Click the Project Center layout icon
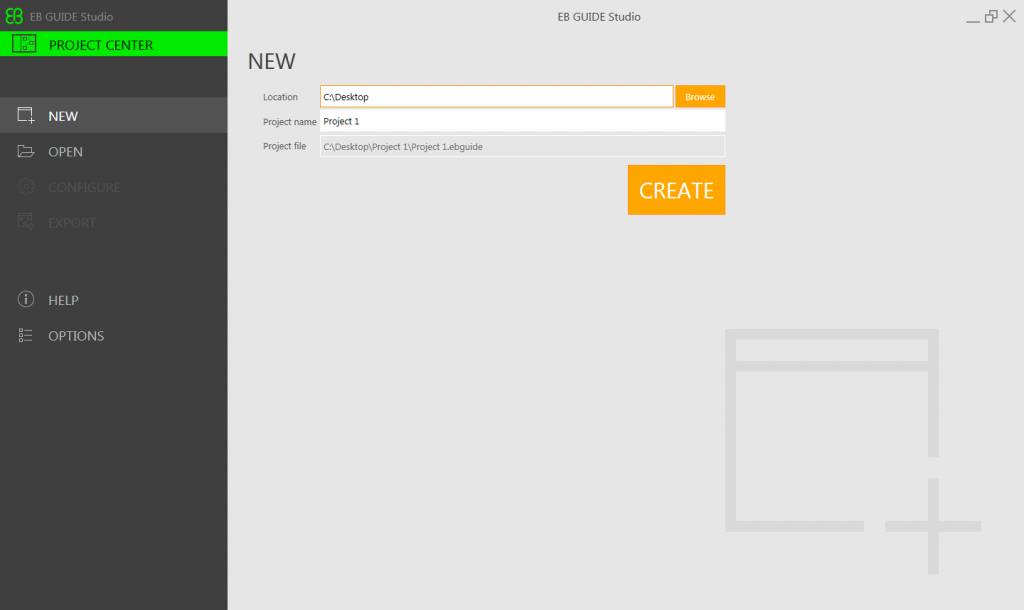 coord(24,44)
